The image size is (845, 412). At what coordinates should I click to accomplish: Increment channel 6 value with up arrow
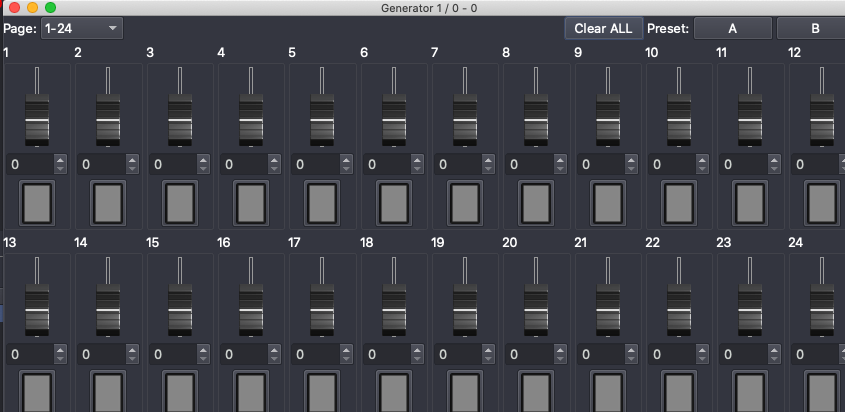(x=417, y=160)
